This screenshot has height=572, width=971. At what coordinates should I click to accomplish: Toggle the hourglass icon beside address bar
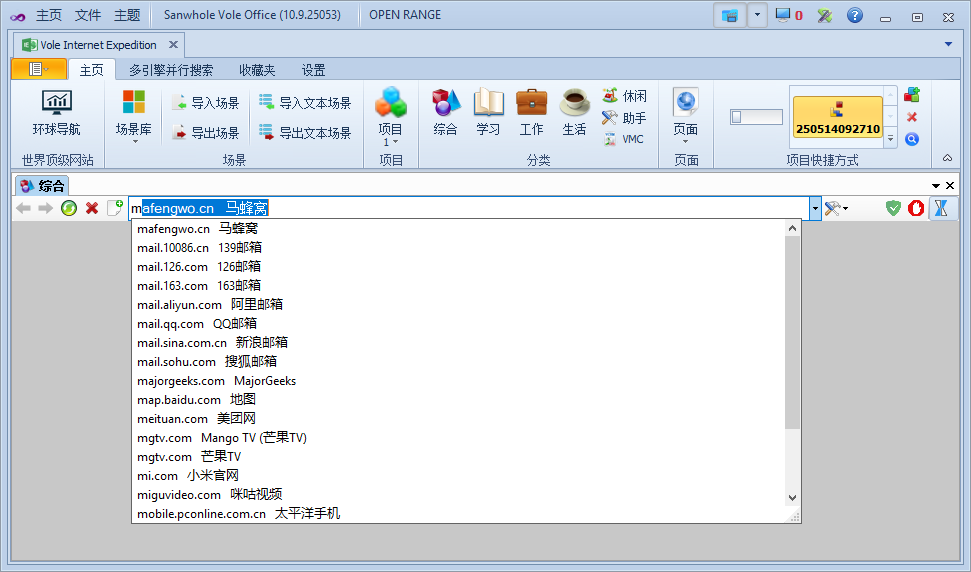pyautogui.click(x=942, y=209)
